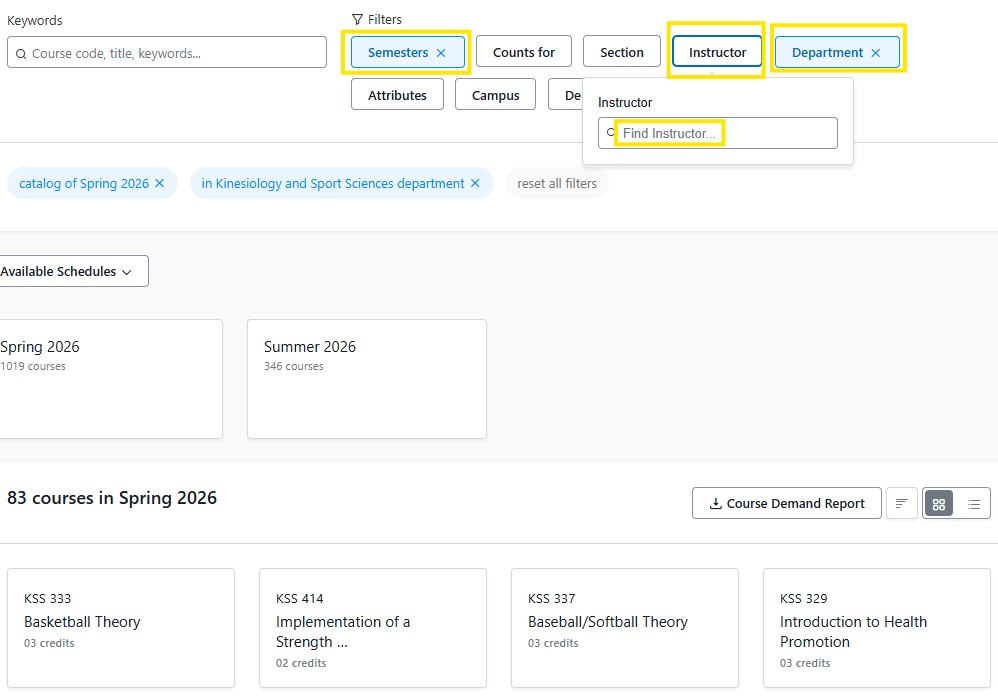
Task: Switch to grid view icon
Action: coord(939,504)
